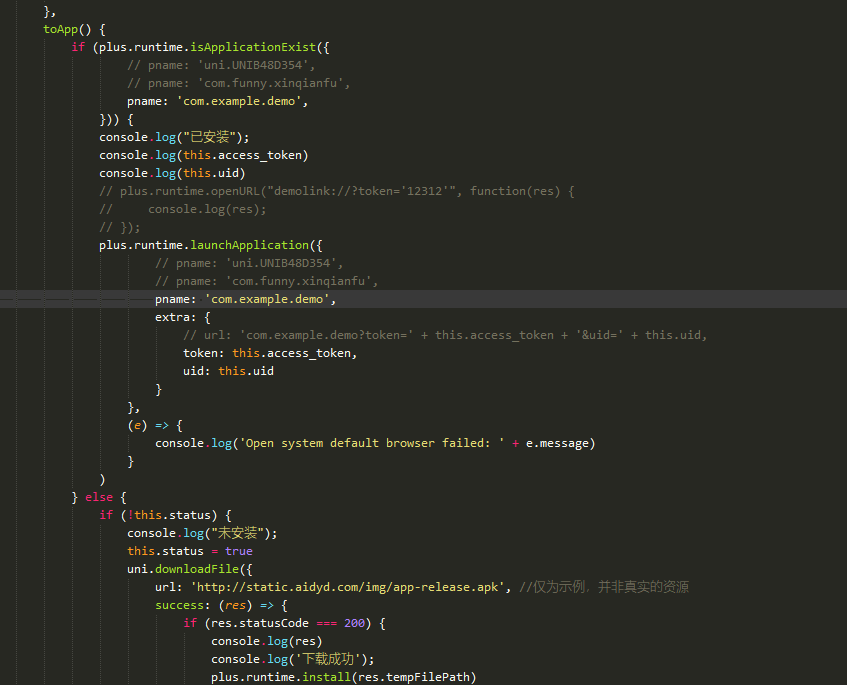Click console.log("已安装") line
This screenshot has width=847, height=685.
pos(174,137)
